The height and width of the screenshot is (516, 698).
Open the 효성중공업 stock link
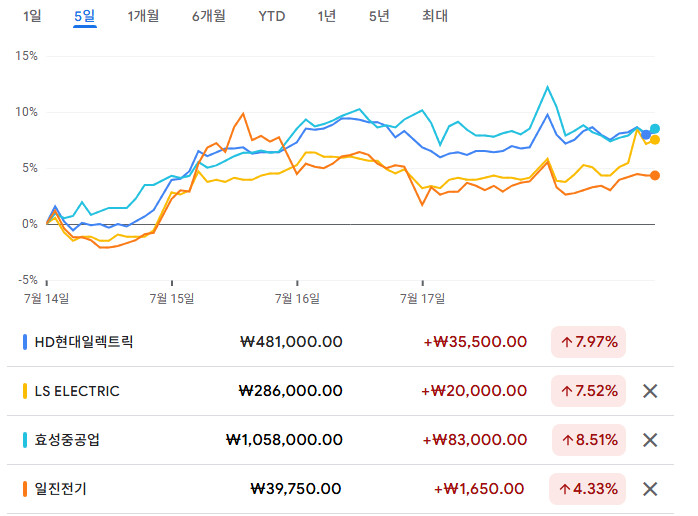point(67,440)
